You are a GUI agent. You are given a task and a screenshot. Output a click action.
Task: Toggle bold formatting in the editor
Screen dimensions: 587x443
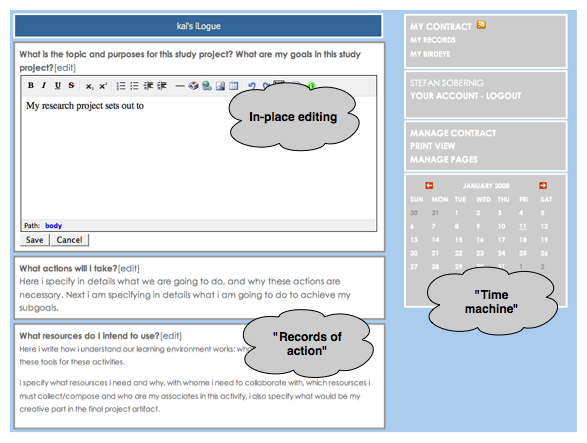pos(31,86)
